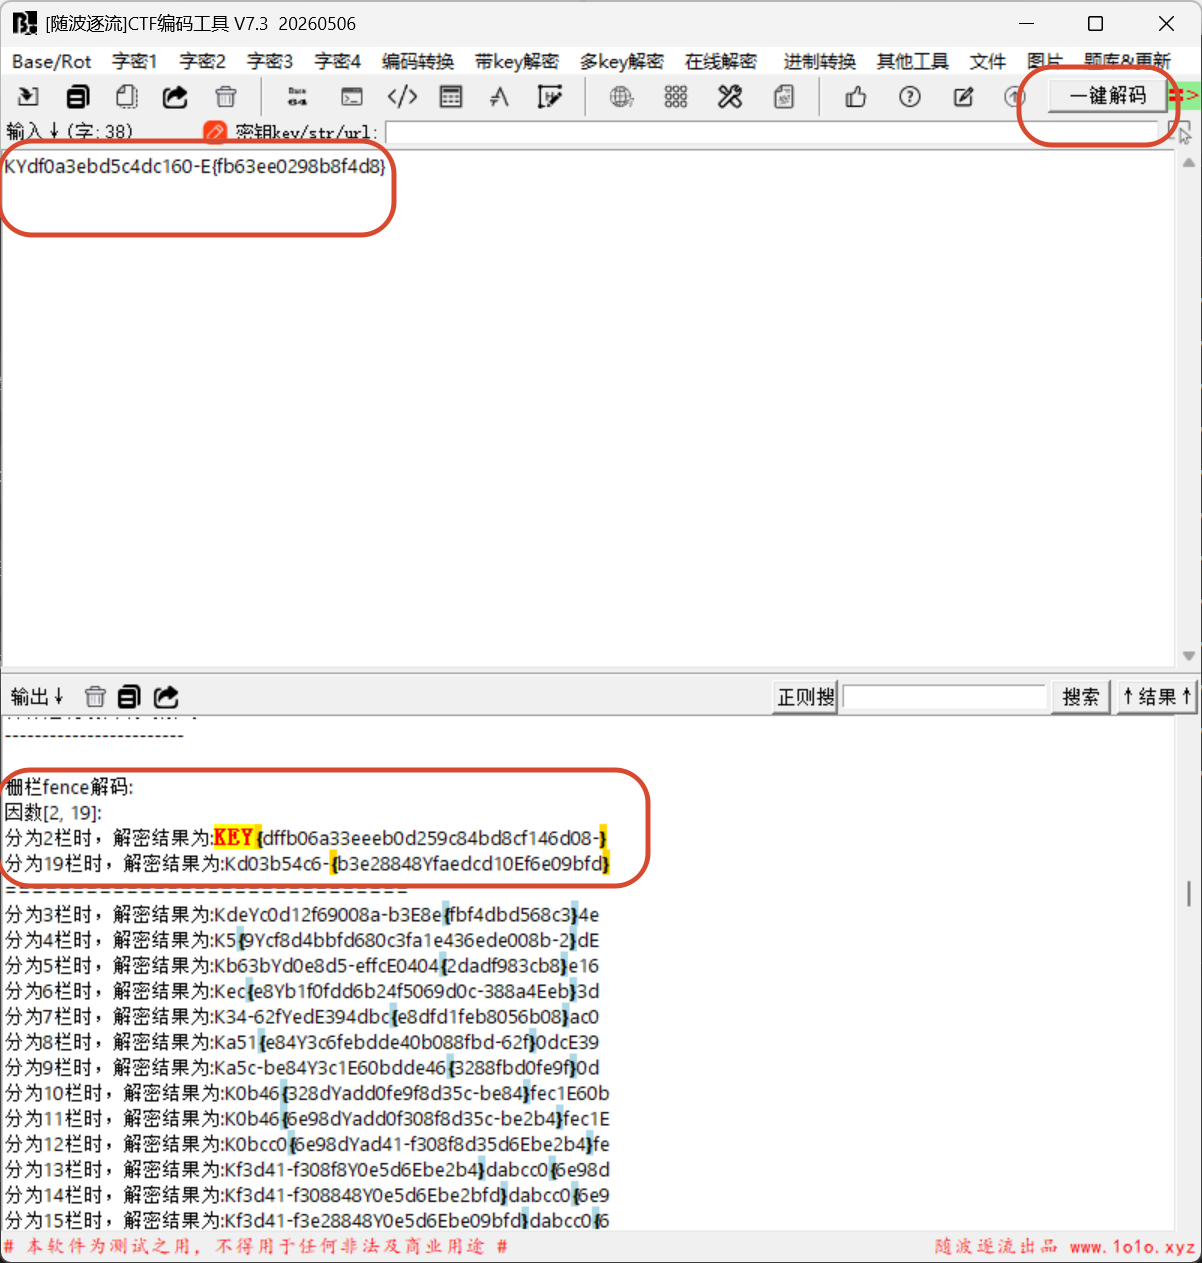The width and height of the screenshot is (1202, 1263).
Task: Click the document page icon in toolbar
Action: 784,97
